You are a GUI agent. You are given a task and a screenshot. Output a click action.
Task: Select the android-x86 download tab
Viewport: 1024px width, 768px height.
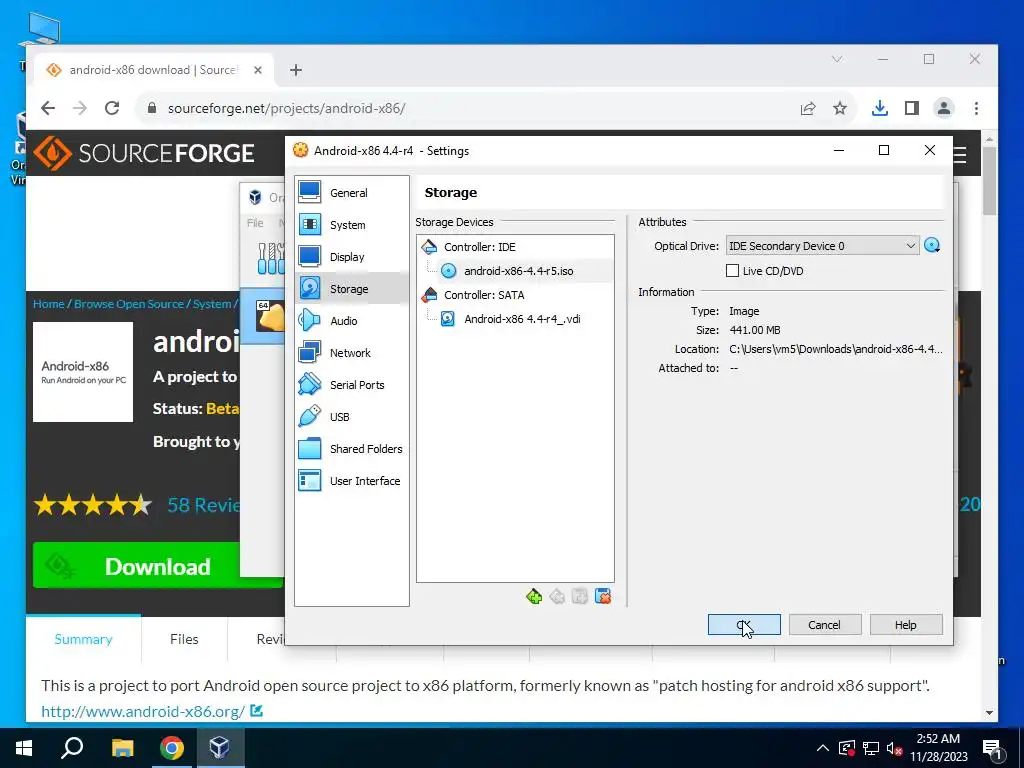click(153, 70)
